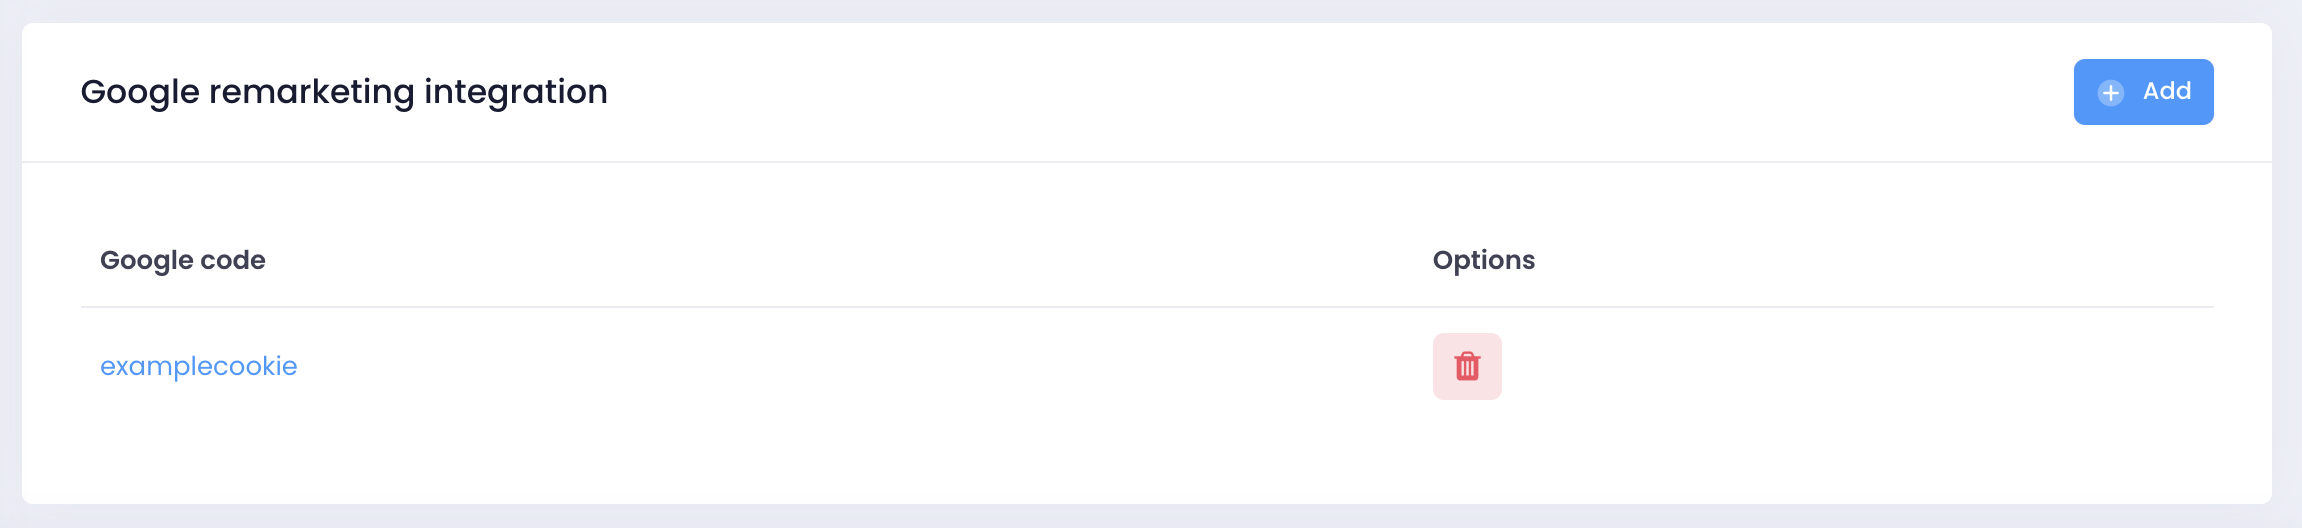The width and height of the screenshot is (2302, 528).
Task: Click the Google code column header
Action: click(183, 260)
